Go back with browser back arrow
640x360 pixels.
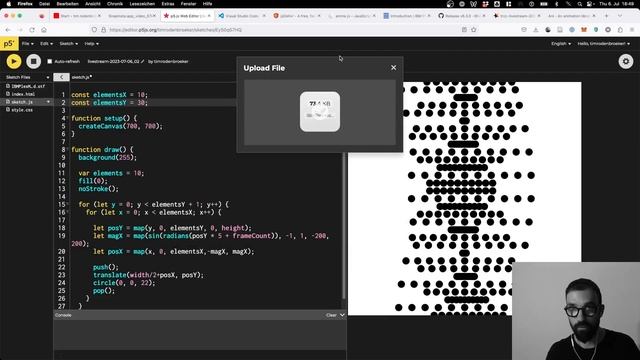click(x=8, y=30)
